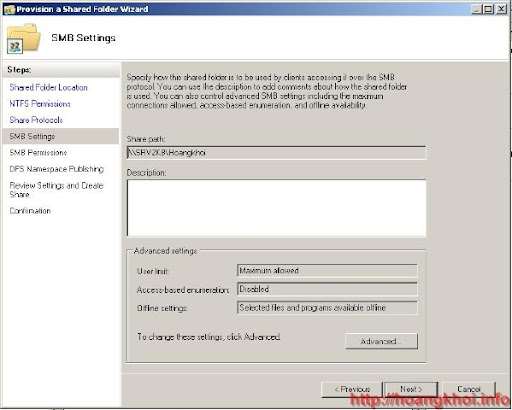Jump to Share Protocols step
The height and width of the screenshot is (410, 512).
pos(36,120)
